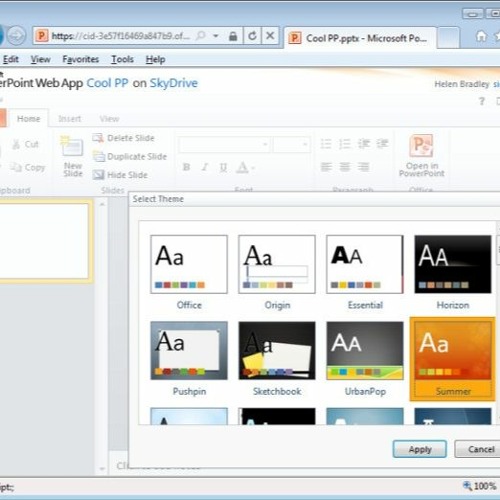Image resolution: width=500 pixels, height=500 pixels.
Task: Click the New Slide icon
Action: pos(72,146)
